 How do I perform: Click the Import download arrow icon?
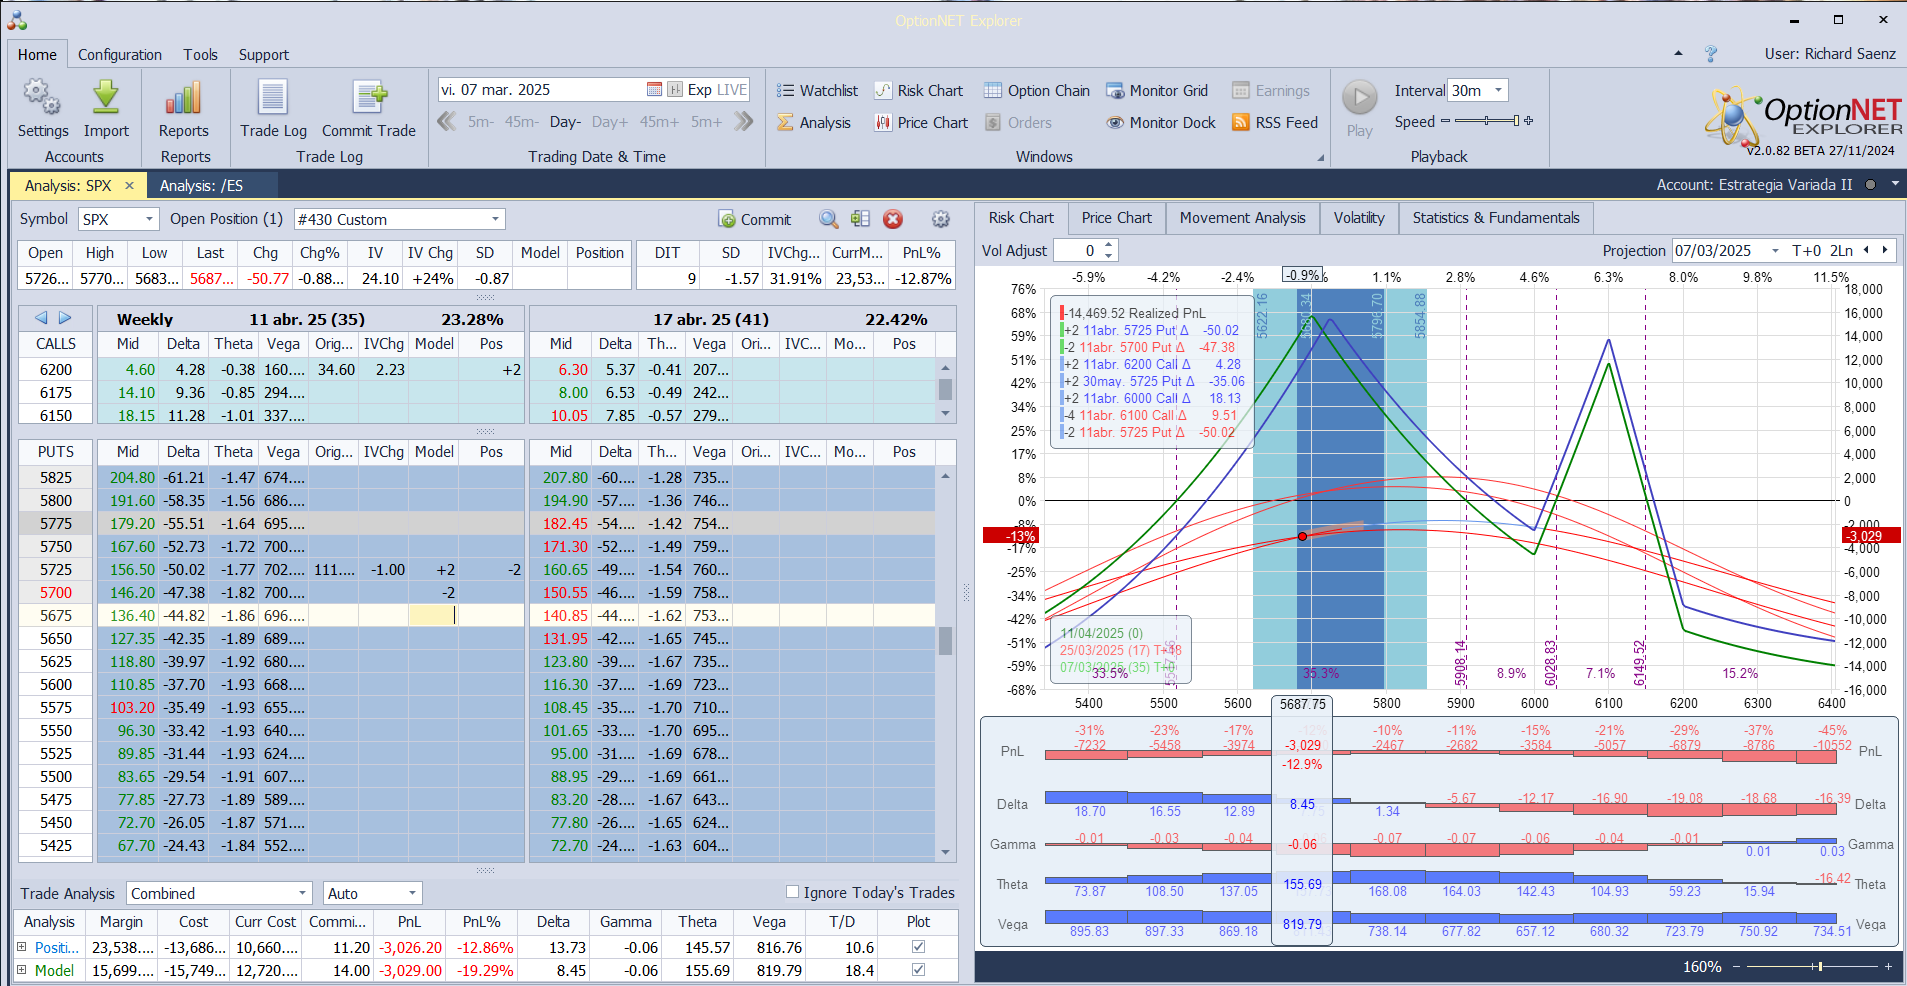[x=106, y=97]
